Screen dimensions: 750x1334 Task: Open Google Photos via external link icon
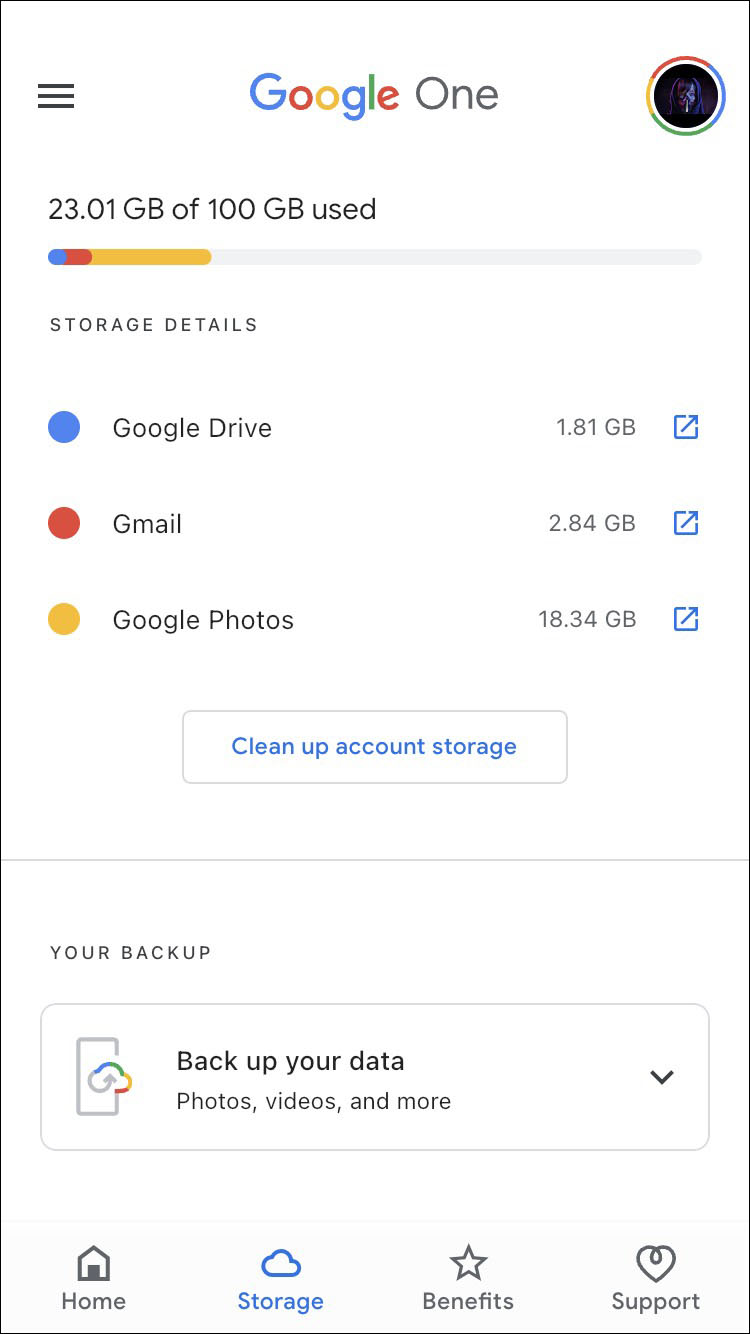[685, 619]
